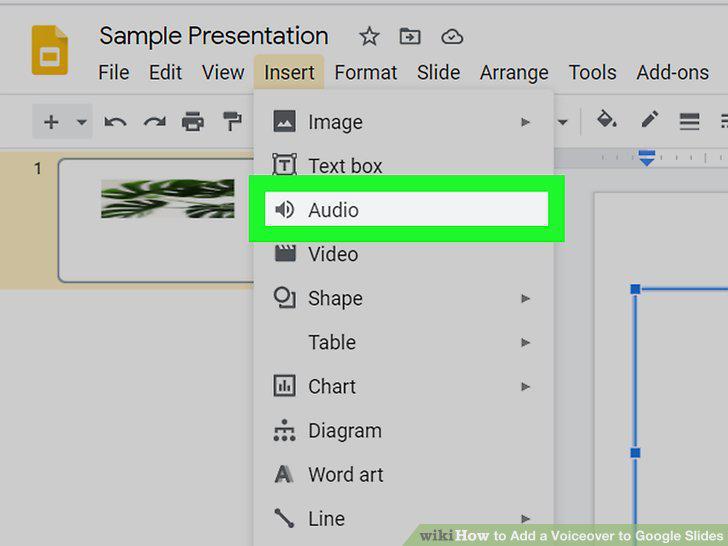
Task: Click the left-middle selection handle on the slide
Action: 635,452
